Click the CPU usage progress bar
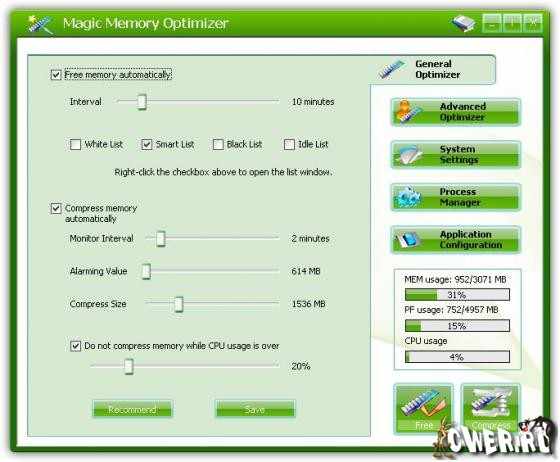Viewport: 560px width, 462px height. pyautogui.click(x=457, y=357)
